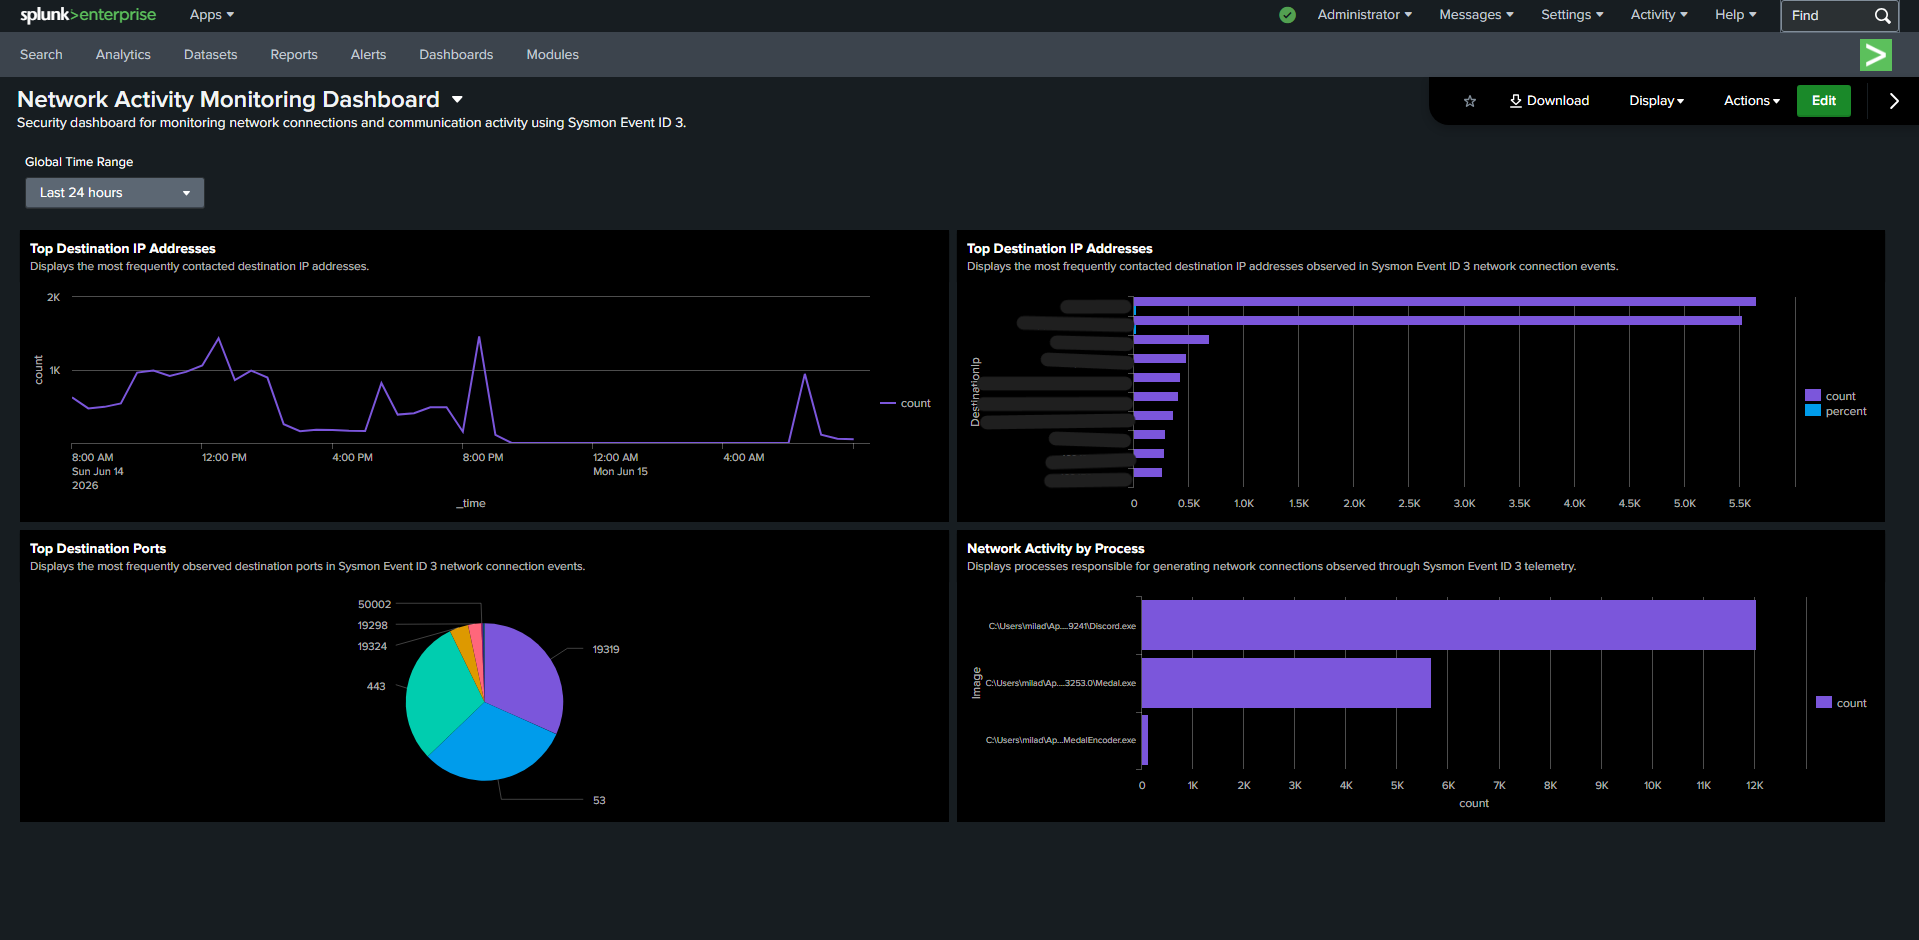Click the count legend in the line chart
This screenshot has height=940, width=1919.
point(906,404)
